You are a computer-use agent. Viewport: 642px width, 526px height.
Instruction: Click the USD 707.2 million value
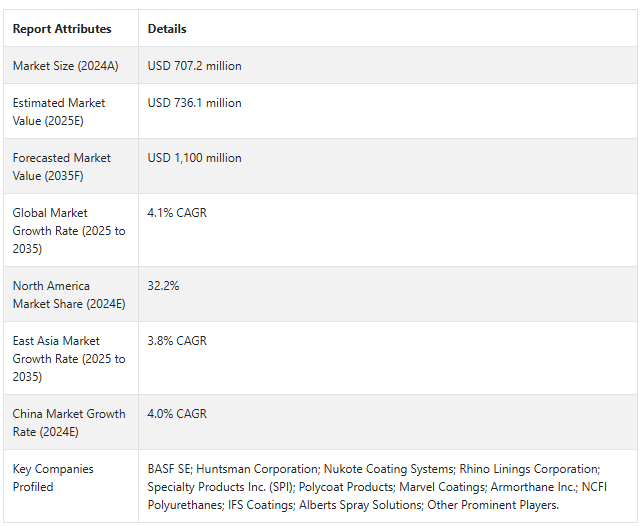click(194, 66)
